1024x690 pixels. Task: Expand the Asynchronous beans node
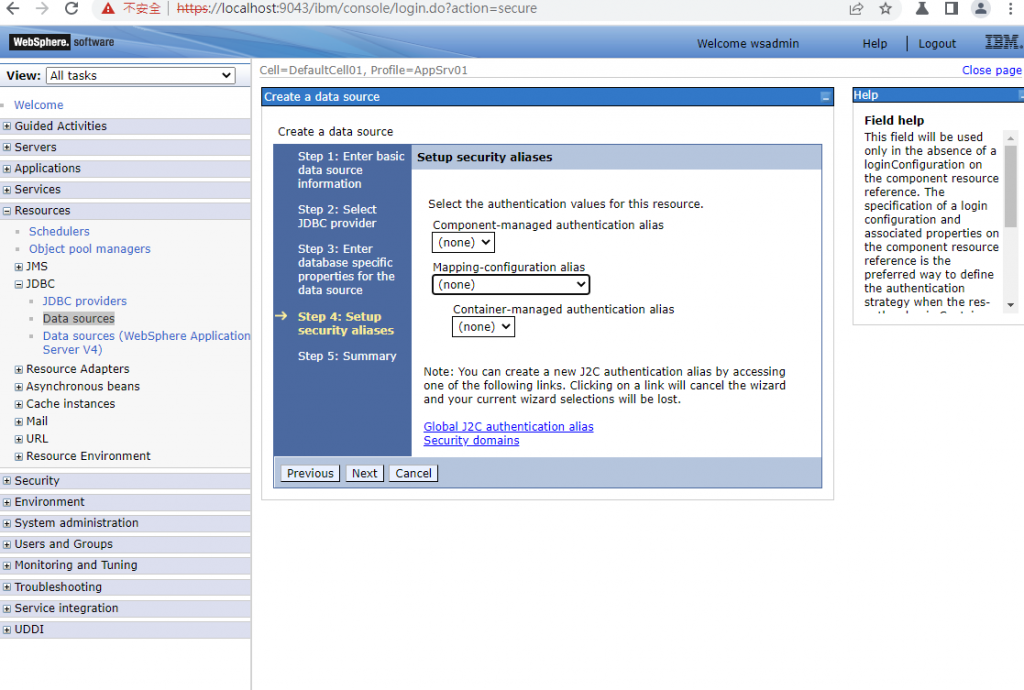[19, 387]
